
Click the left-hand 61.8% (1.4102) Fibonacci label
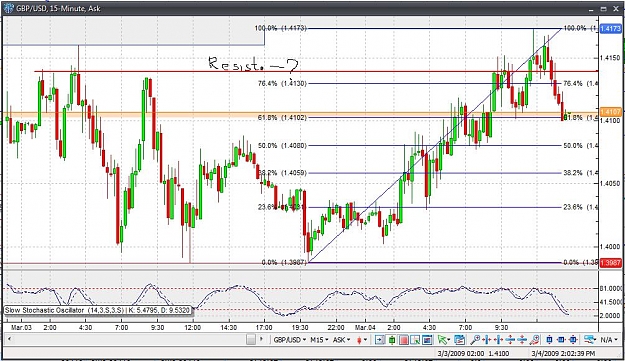click(x=282, y=118)
